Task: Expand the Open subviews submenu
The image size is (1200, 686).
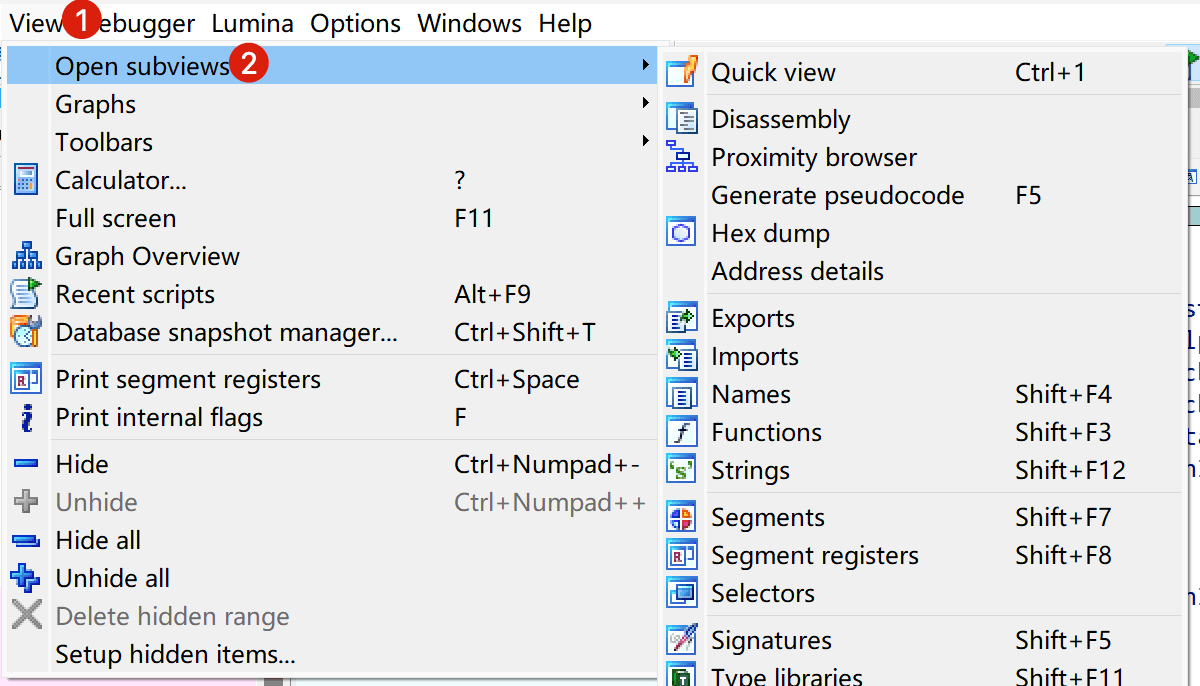Action: click(331, 66)
